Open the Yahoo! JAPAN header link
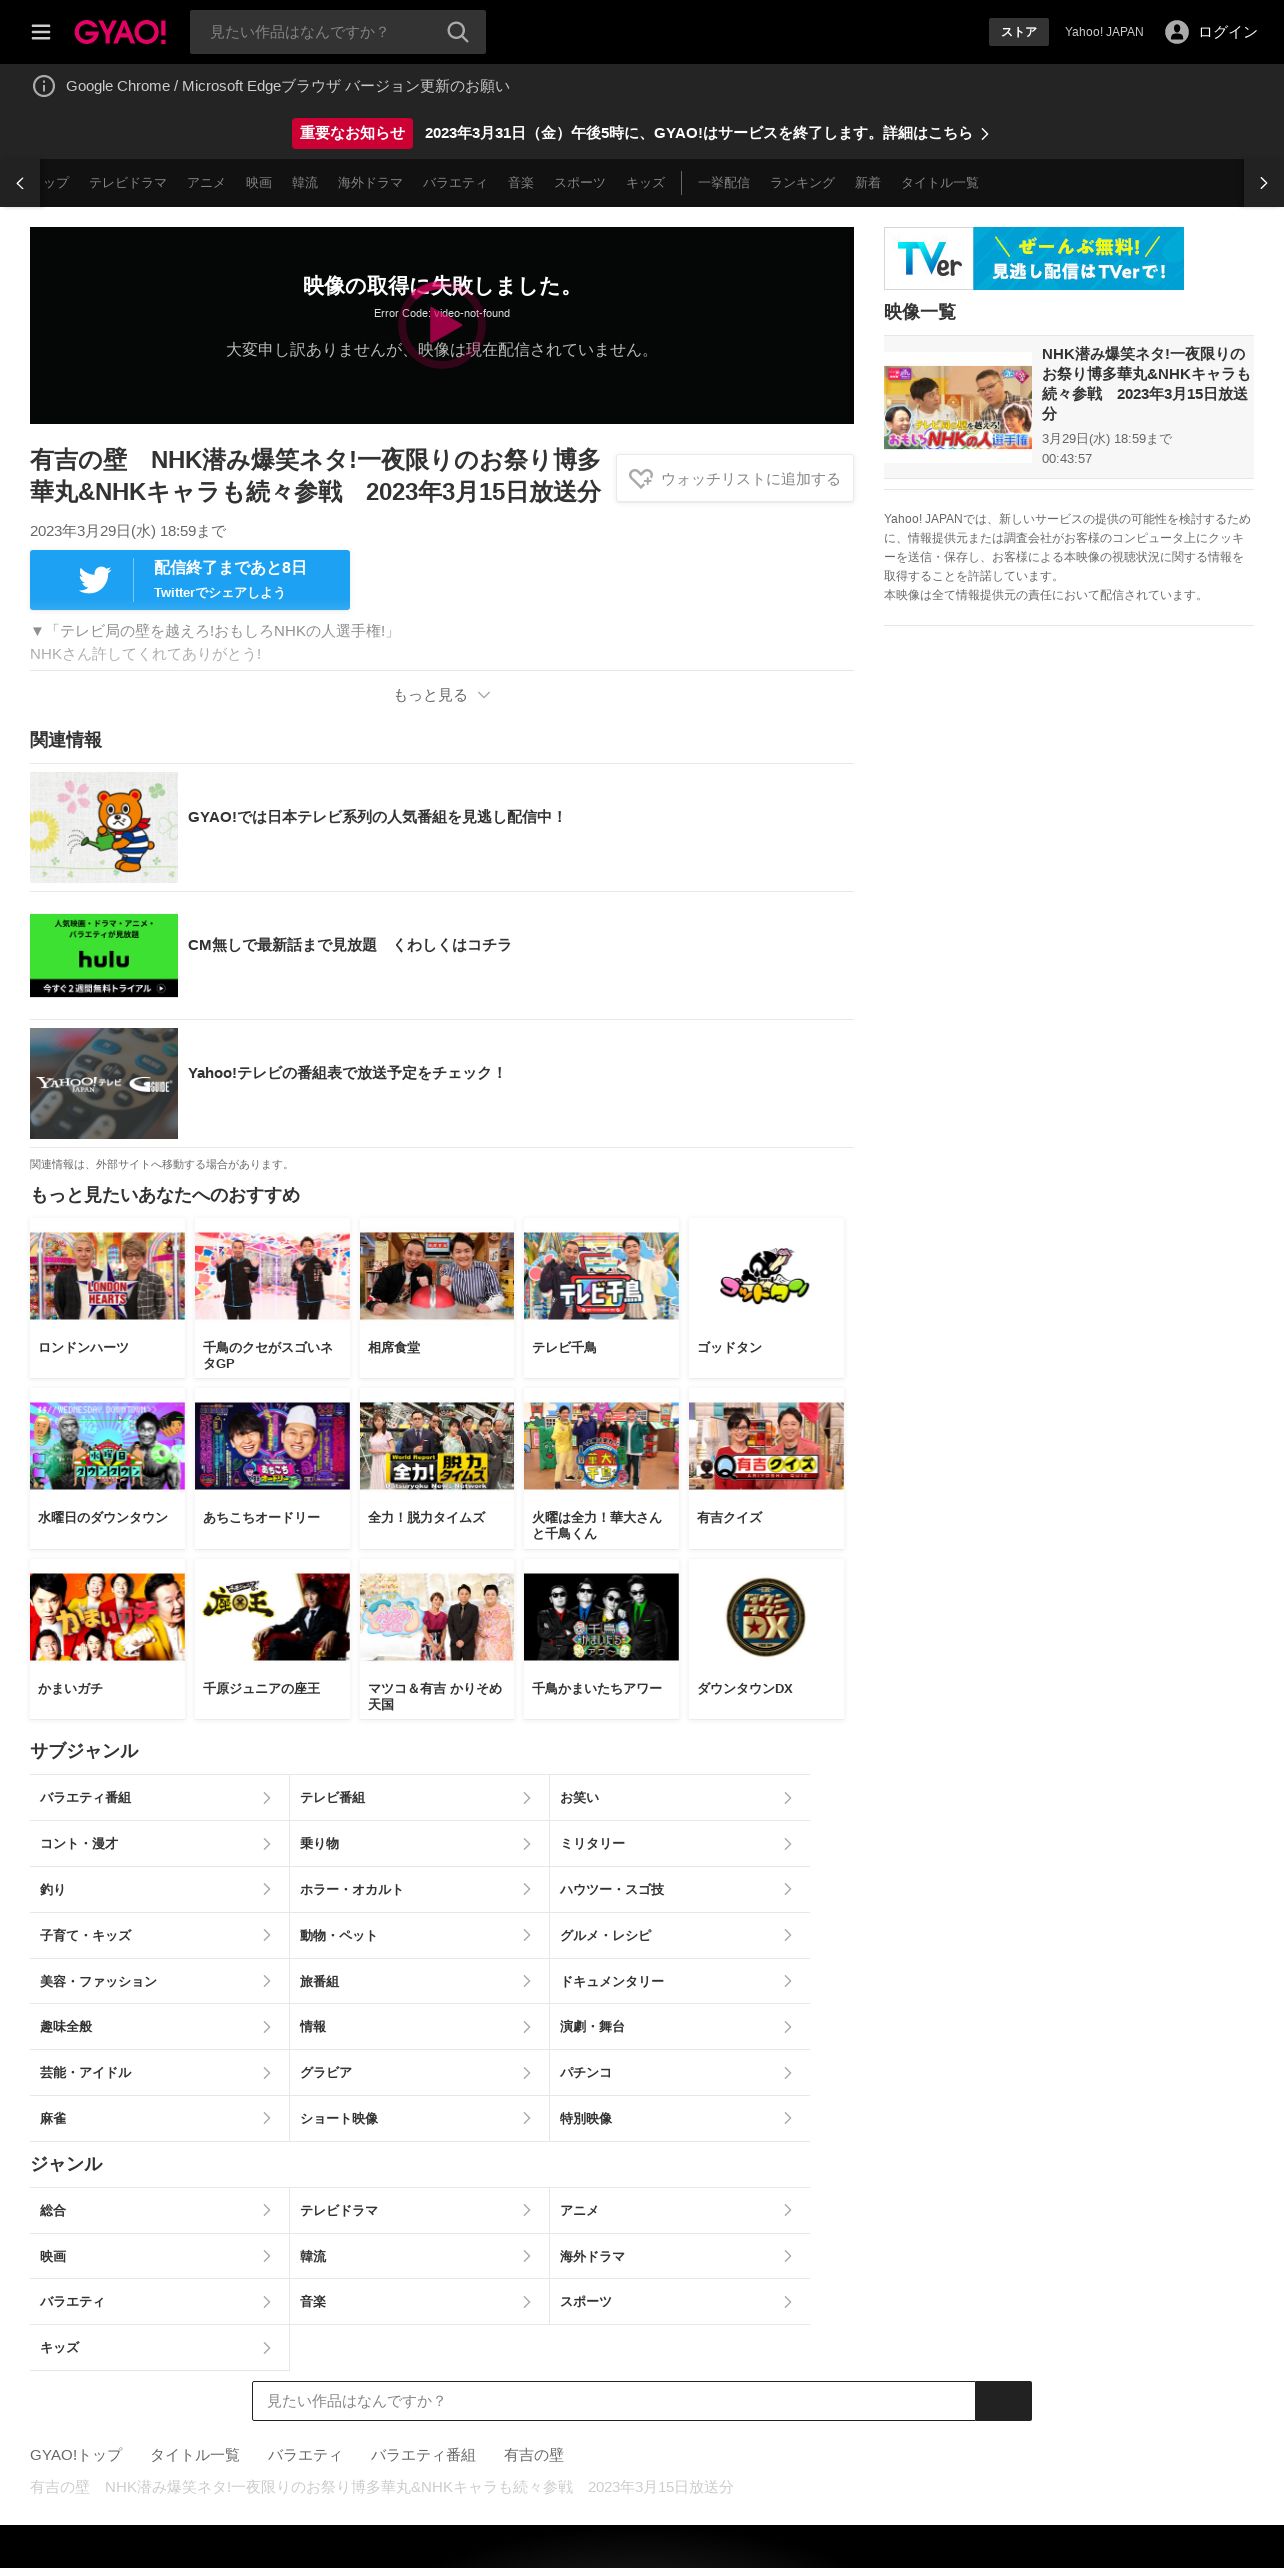The height and width of the screenshot is (2568, 1284). (x=1104, y=32)
